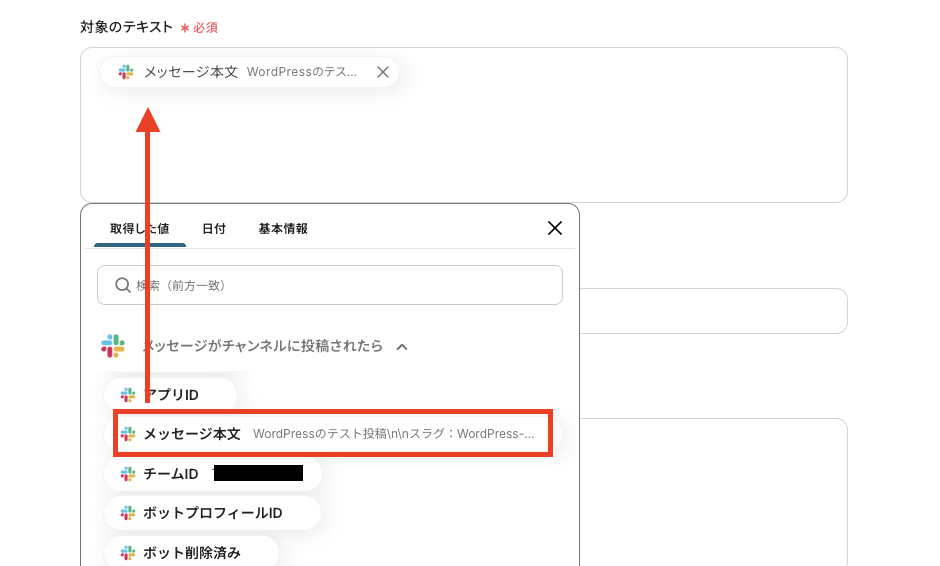Focus the 検索（前方一致） search box
The height and width of the screenshot is (566, 940).
330,285
